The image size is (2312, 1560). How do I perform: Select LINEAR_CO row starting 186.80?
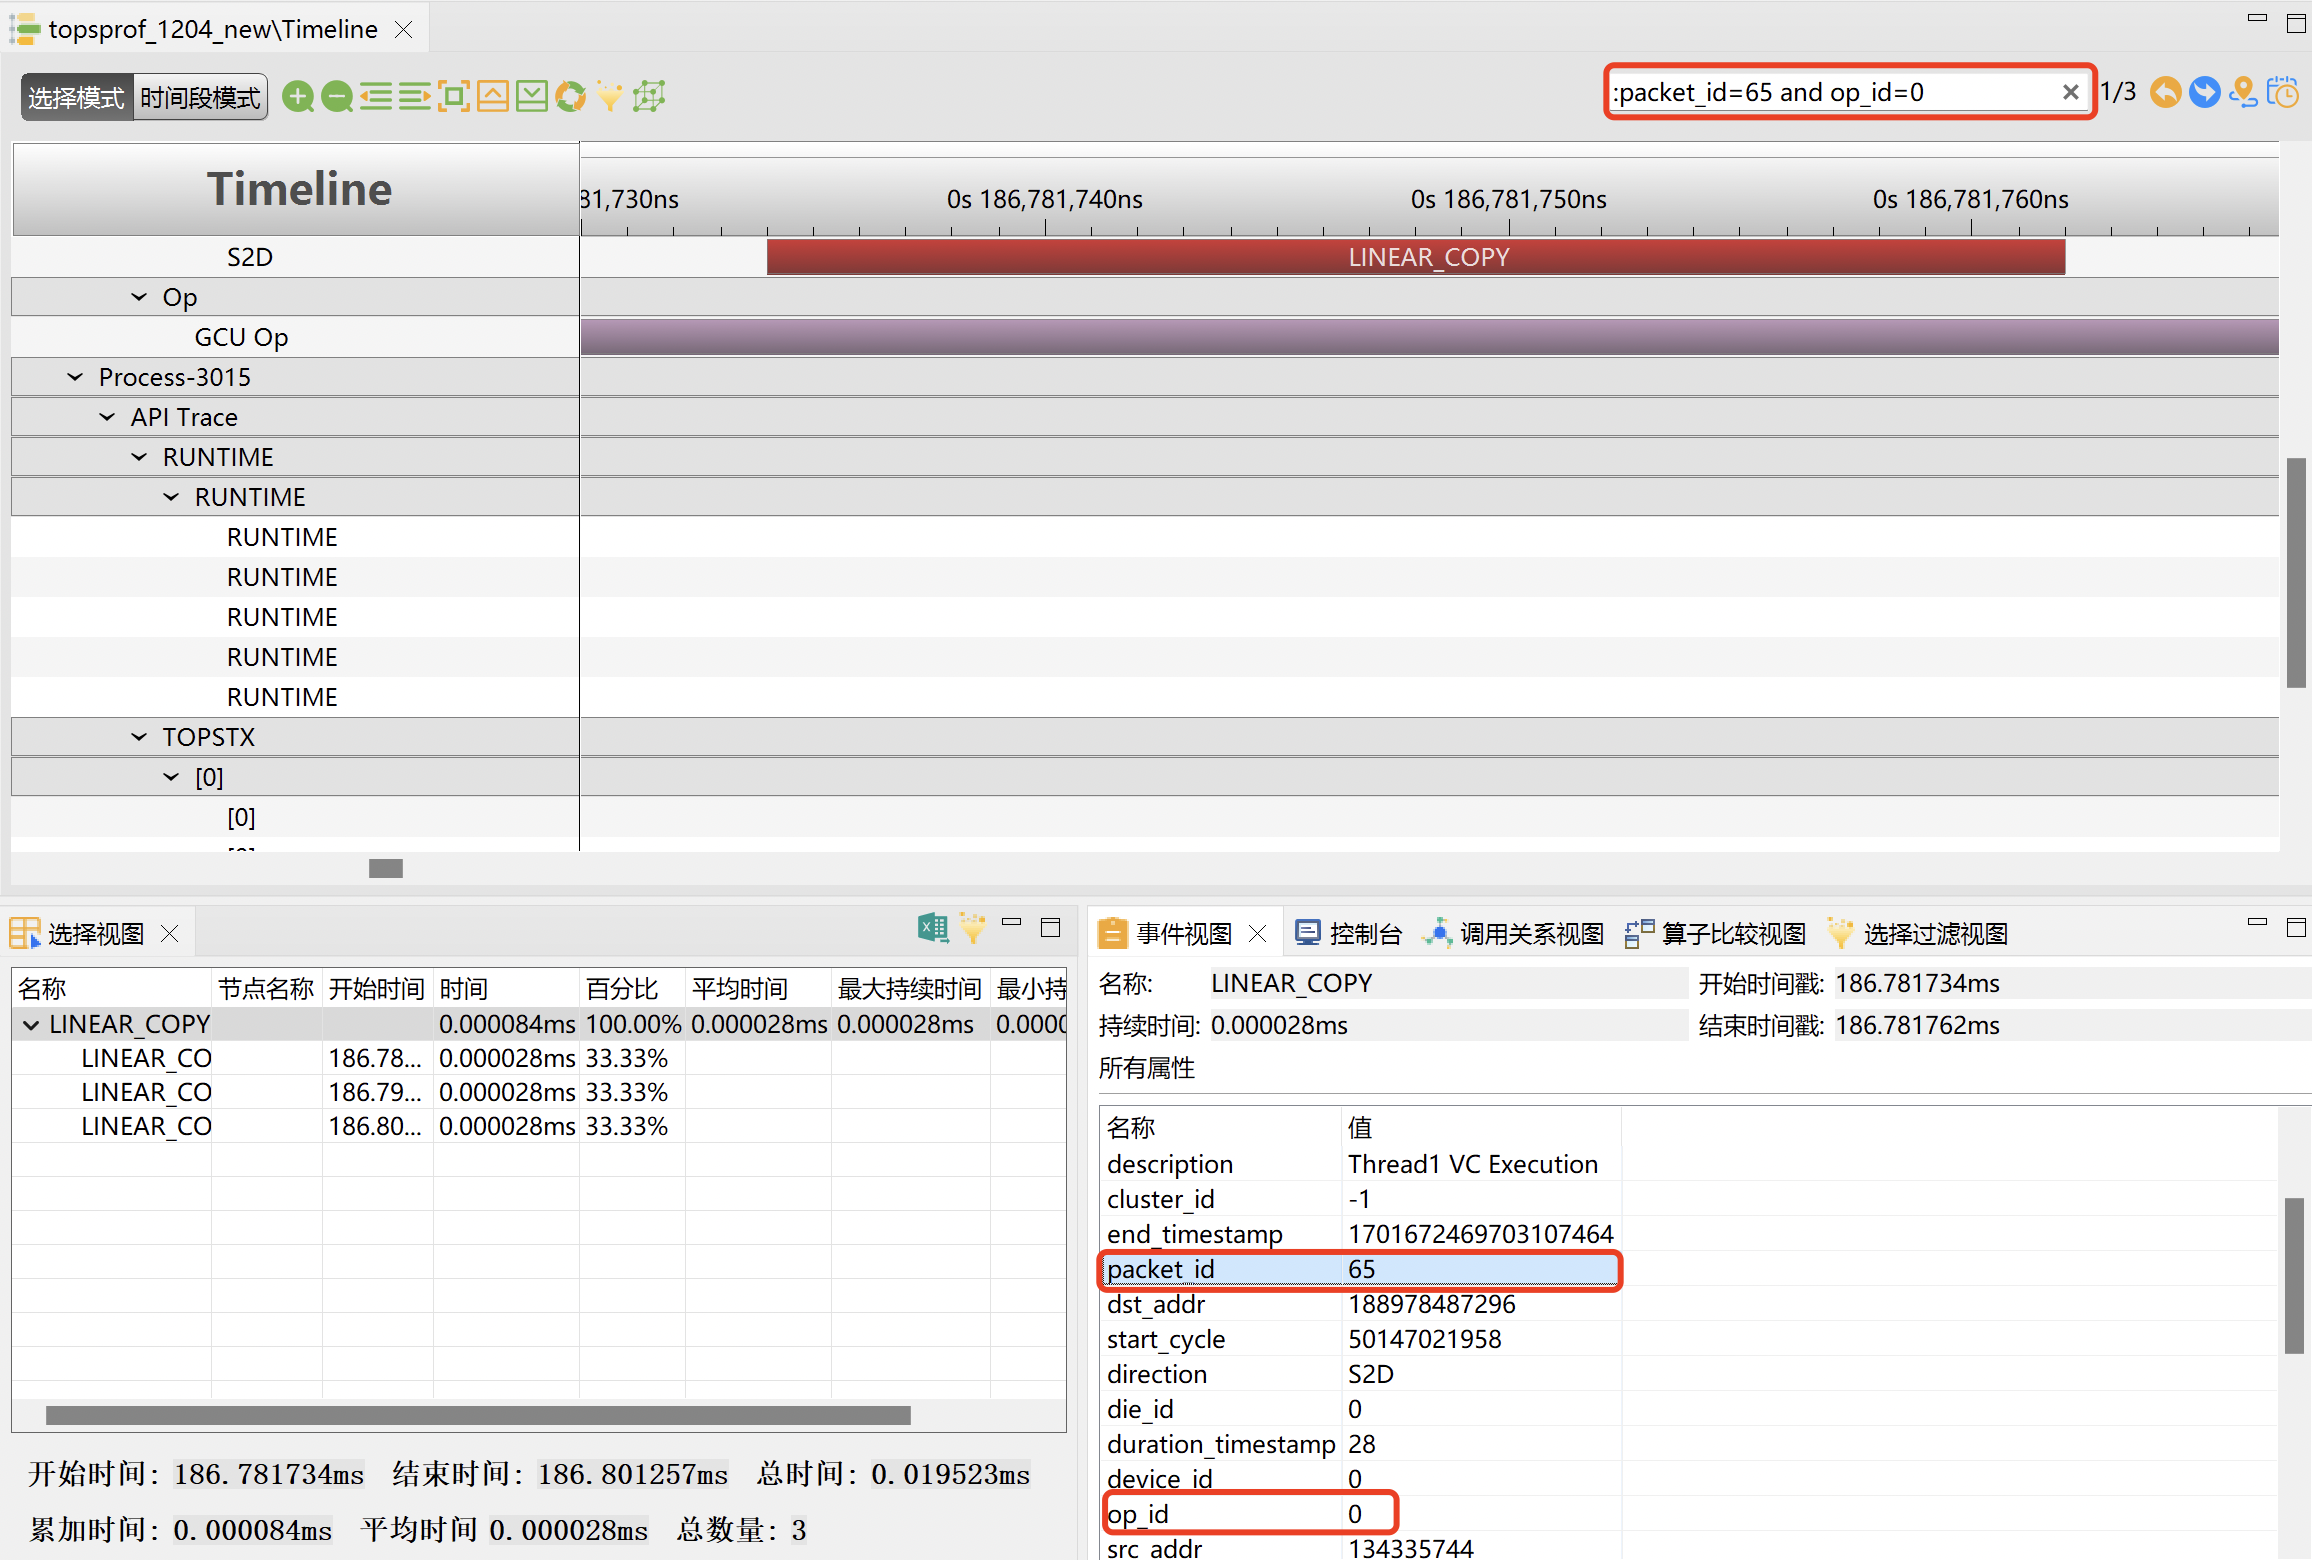pos(538,1126)
